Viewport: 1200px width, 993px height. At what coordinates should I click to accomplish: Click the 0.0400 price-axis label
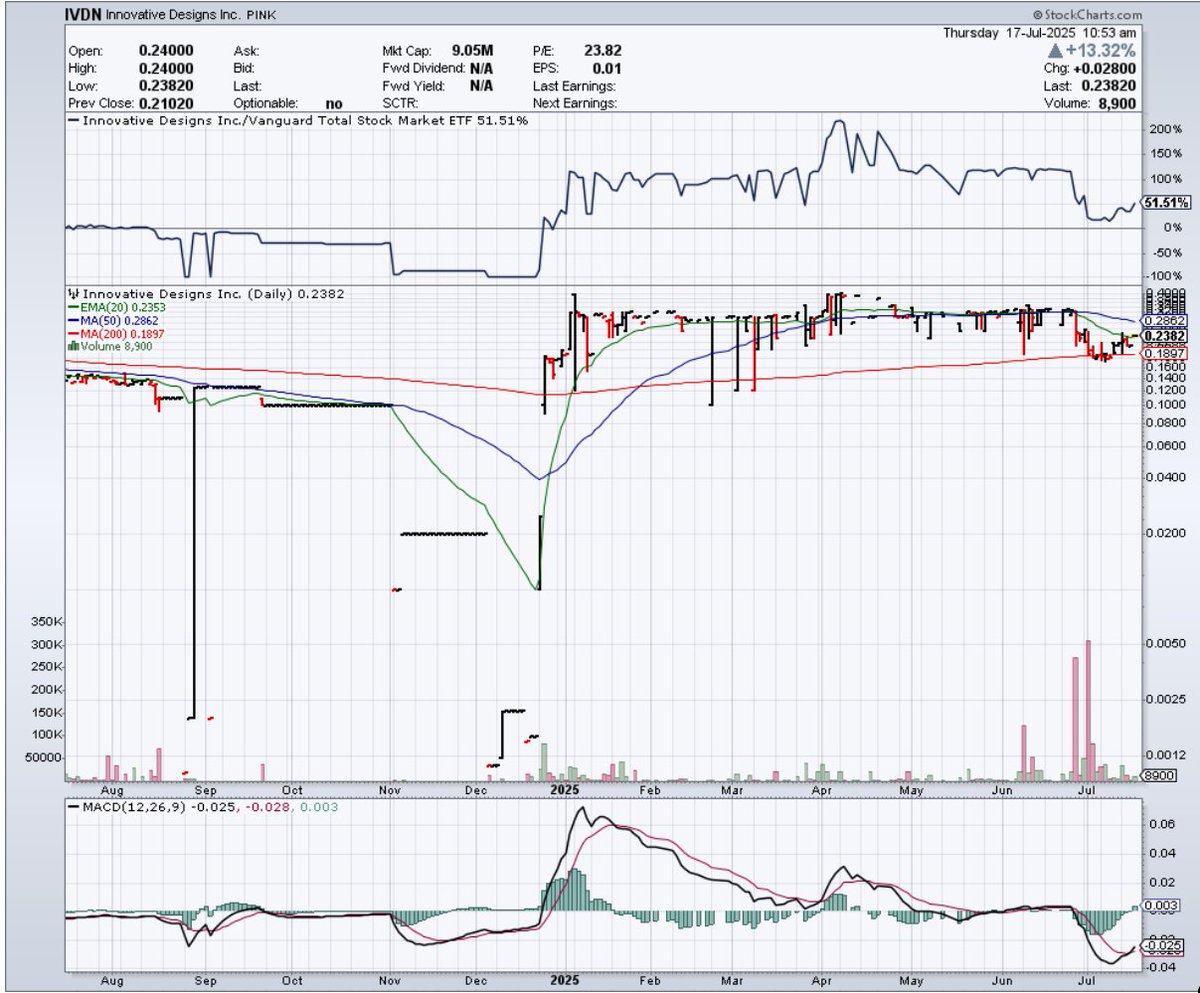click(1165, 478)
